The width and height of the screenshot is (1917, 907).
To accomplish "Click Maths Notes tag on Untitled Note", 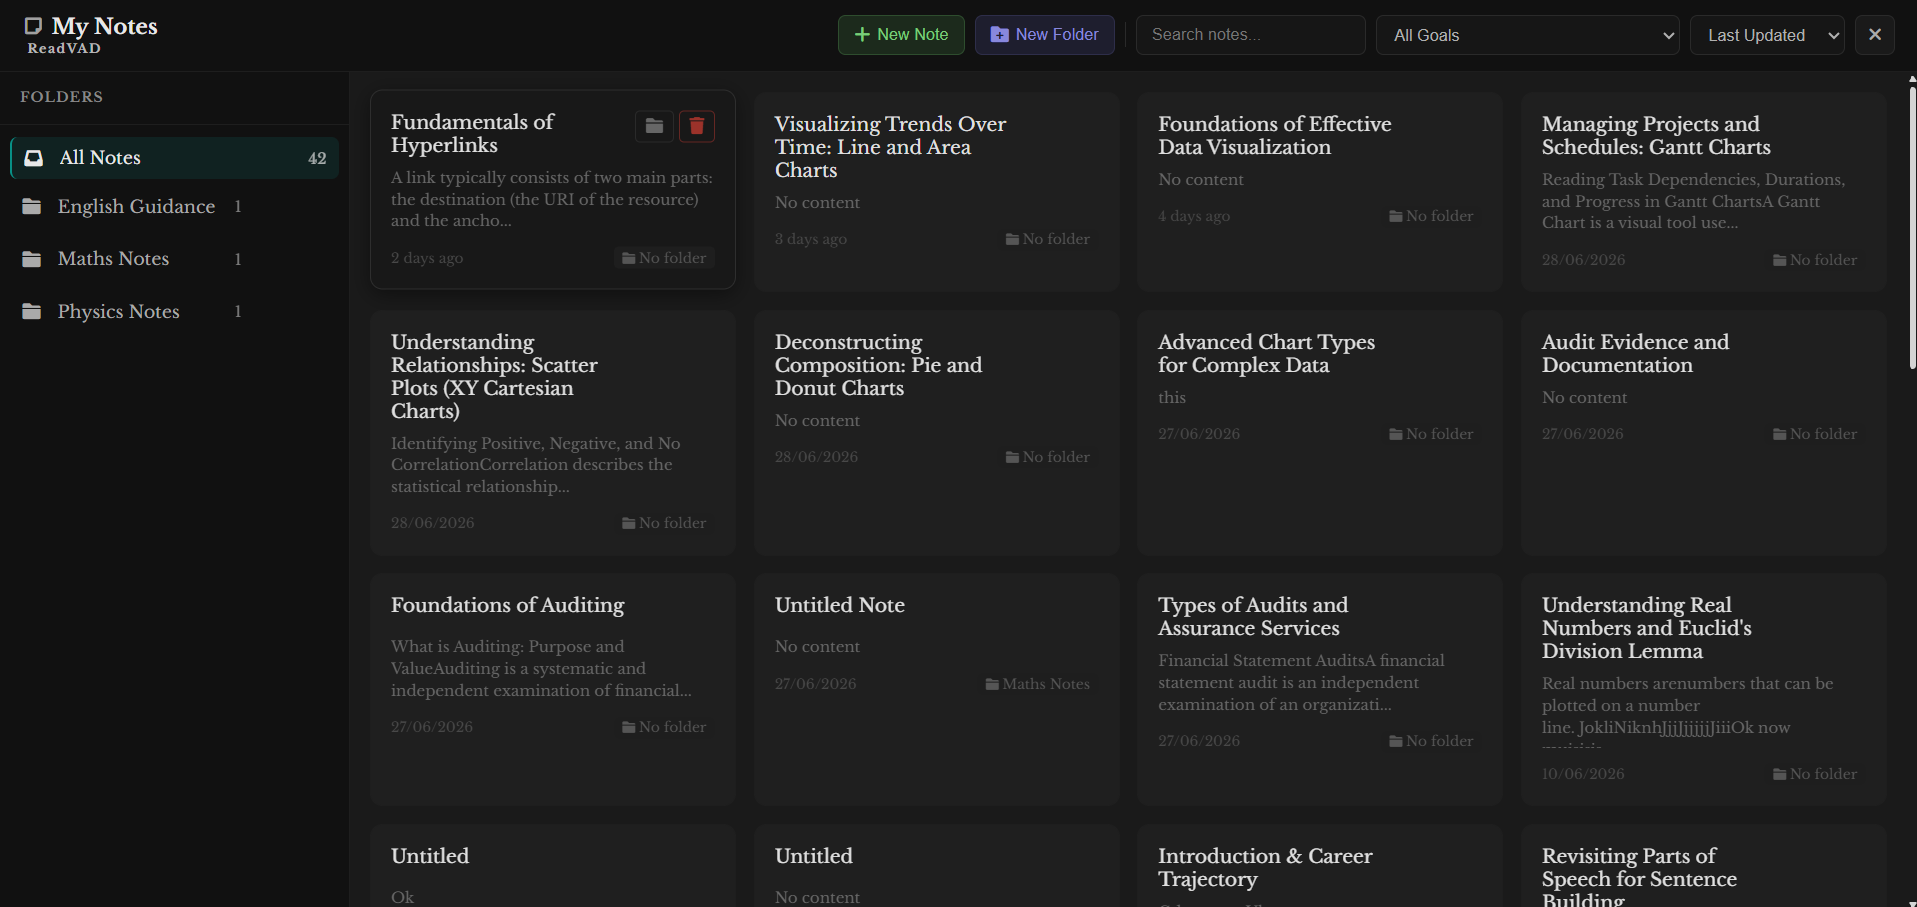I will tap(1037, 684).
